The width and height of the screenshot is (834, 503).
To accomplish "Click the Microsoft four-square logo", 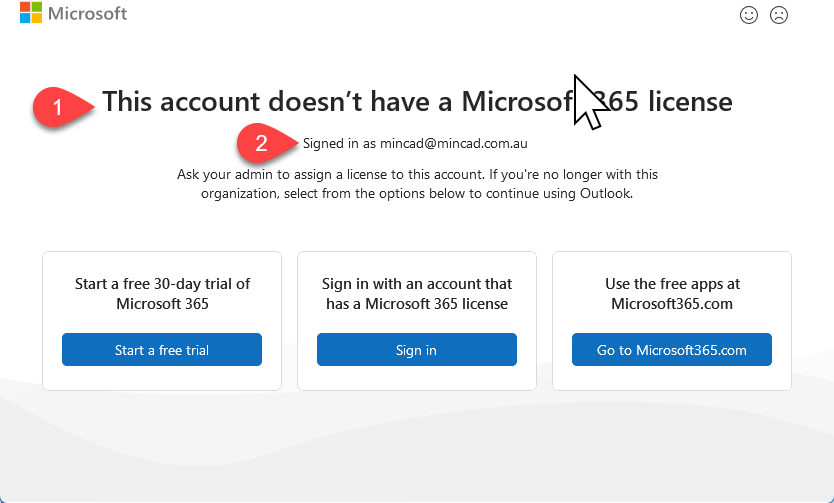I will click(31, 15).
